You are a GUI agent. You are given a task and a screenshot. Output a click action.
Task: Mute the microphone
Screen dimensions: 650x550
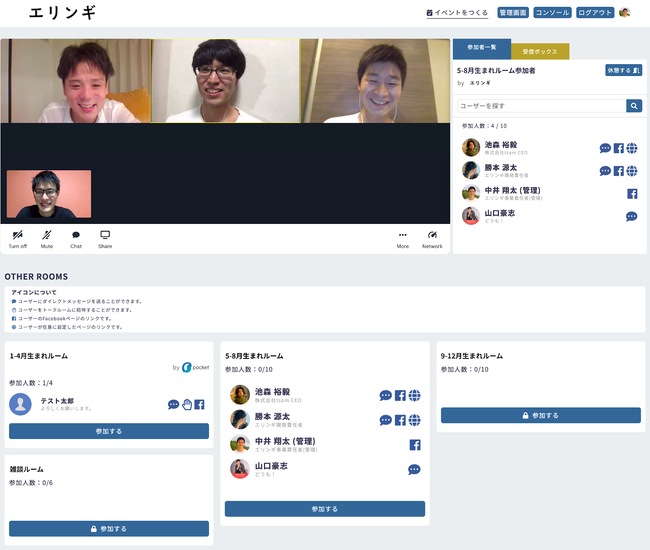pyautogui.click(x=47, y=236)
